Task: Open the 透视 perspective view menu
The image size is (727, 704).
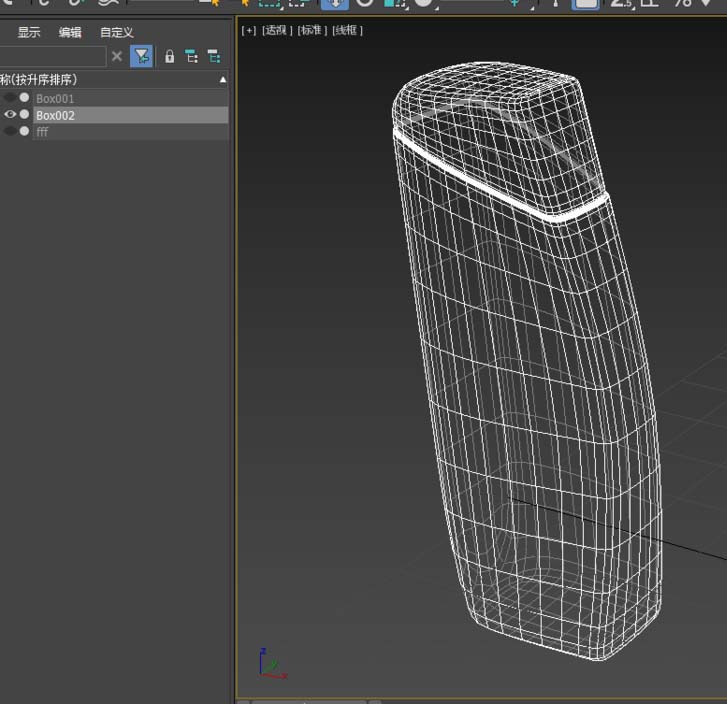Action: pyautogui.click(x=276, y=31)
